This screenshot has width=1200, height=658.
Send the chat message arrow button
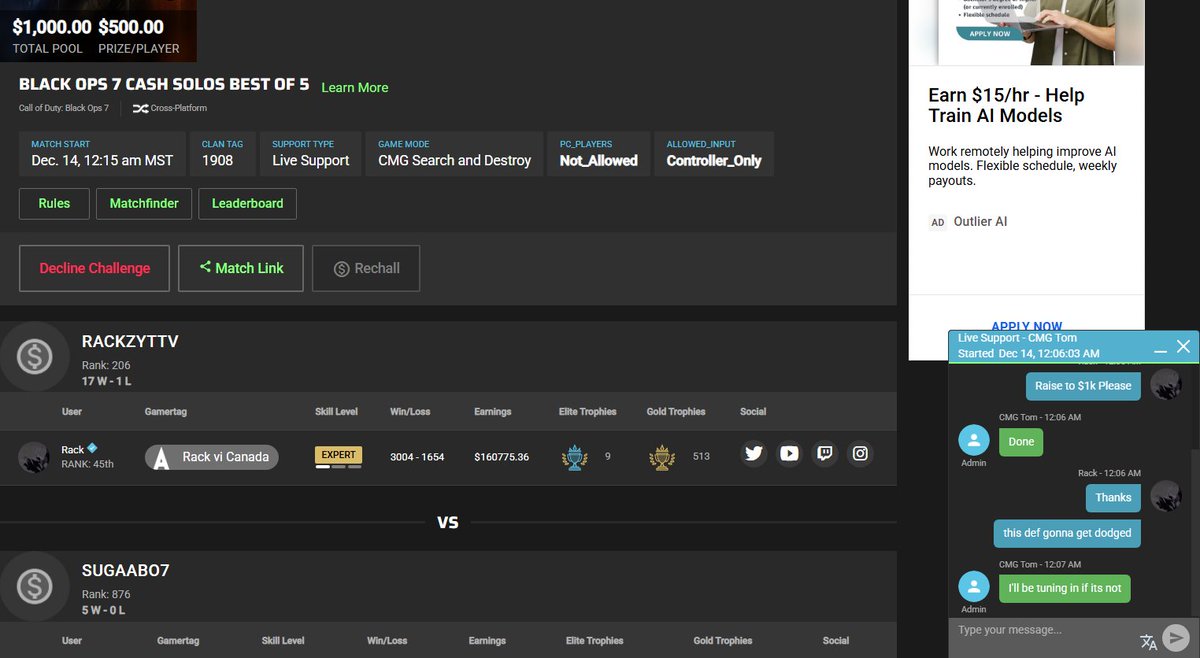(1177, 636)
